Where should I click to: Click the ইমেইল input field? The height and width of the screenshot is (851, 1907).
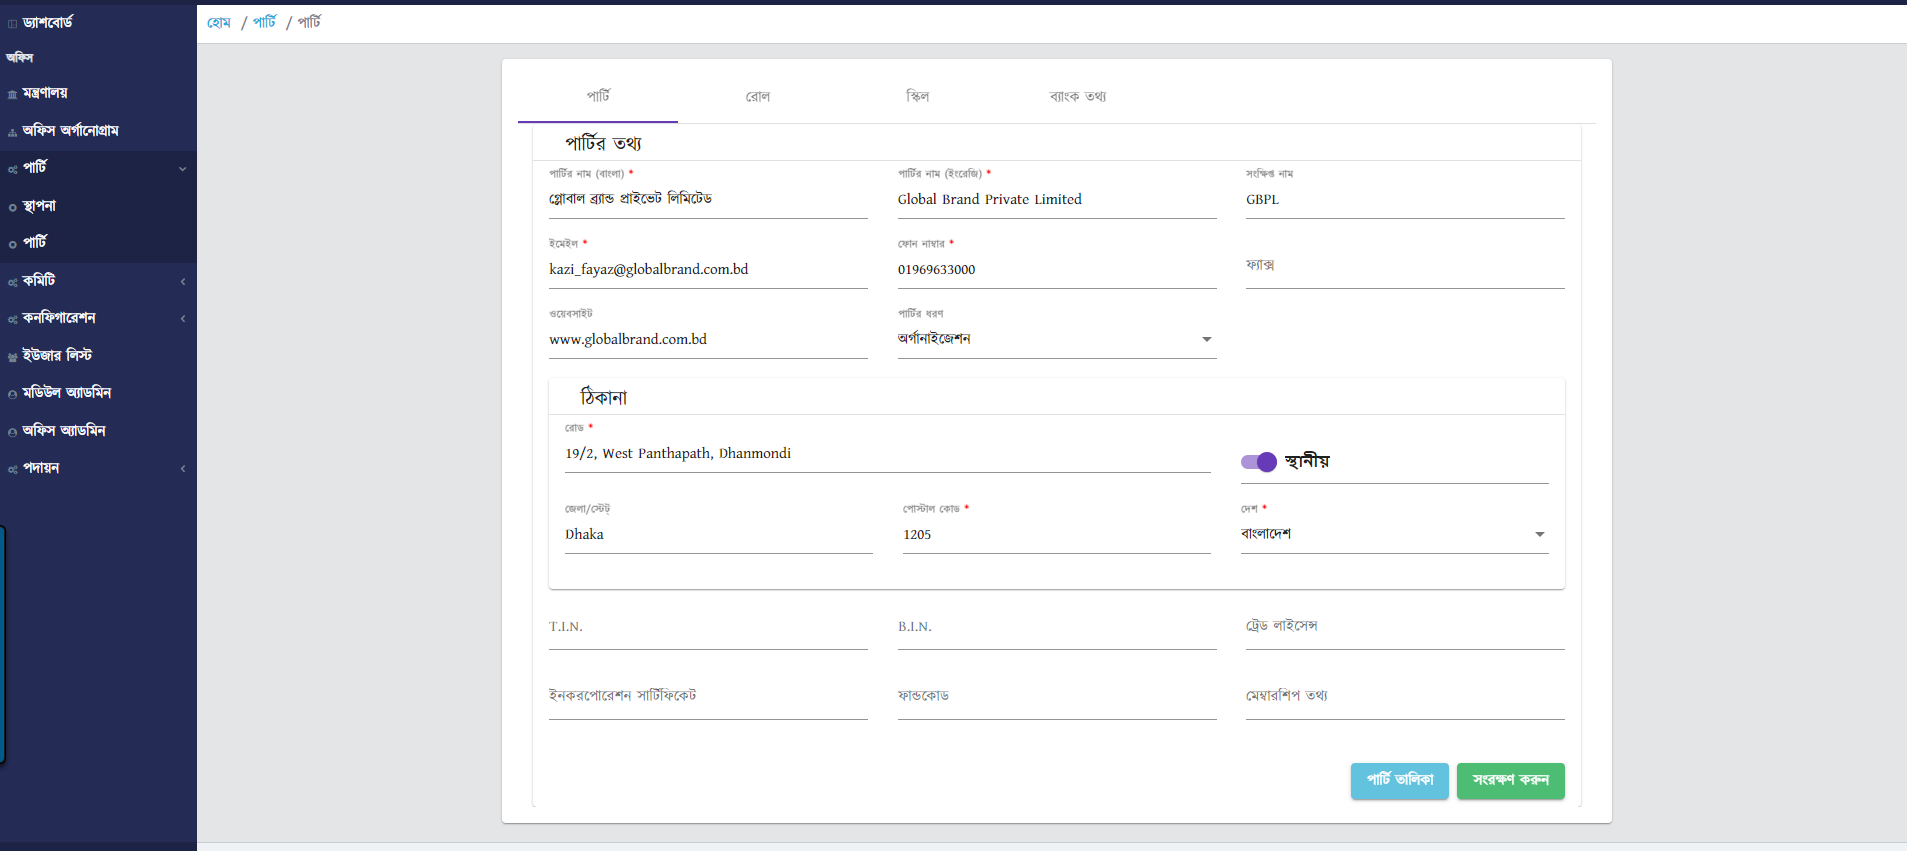pyautogui.click(x=708, y=269)
